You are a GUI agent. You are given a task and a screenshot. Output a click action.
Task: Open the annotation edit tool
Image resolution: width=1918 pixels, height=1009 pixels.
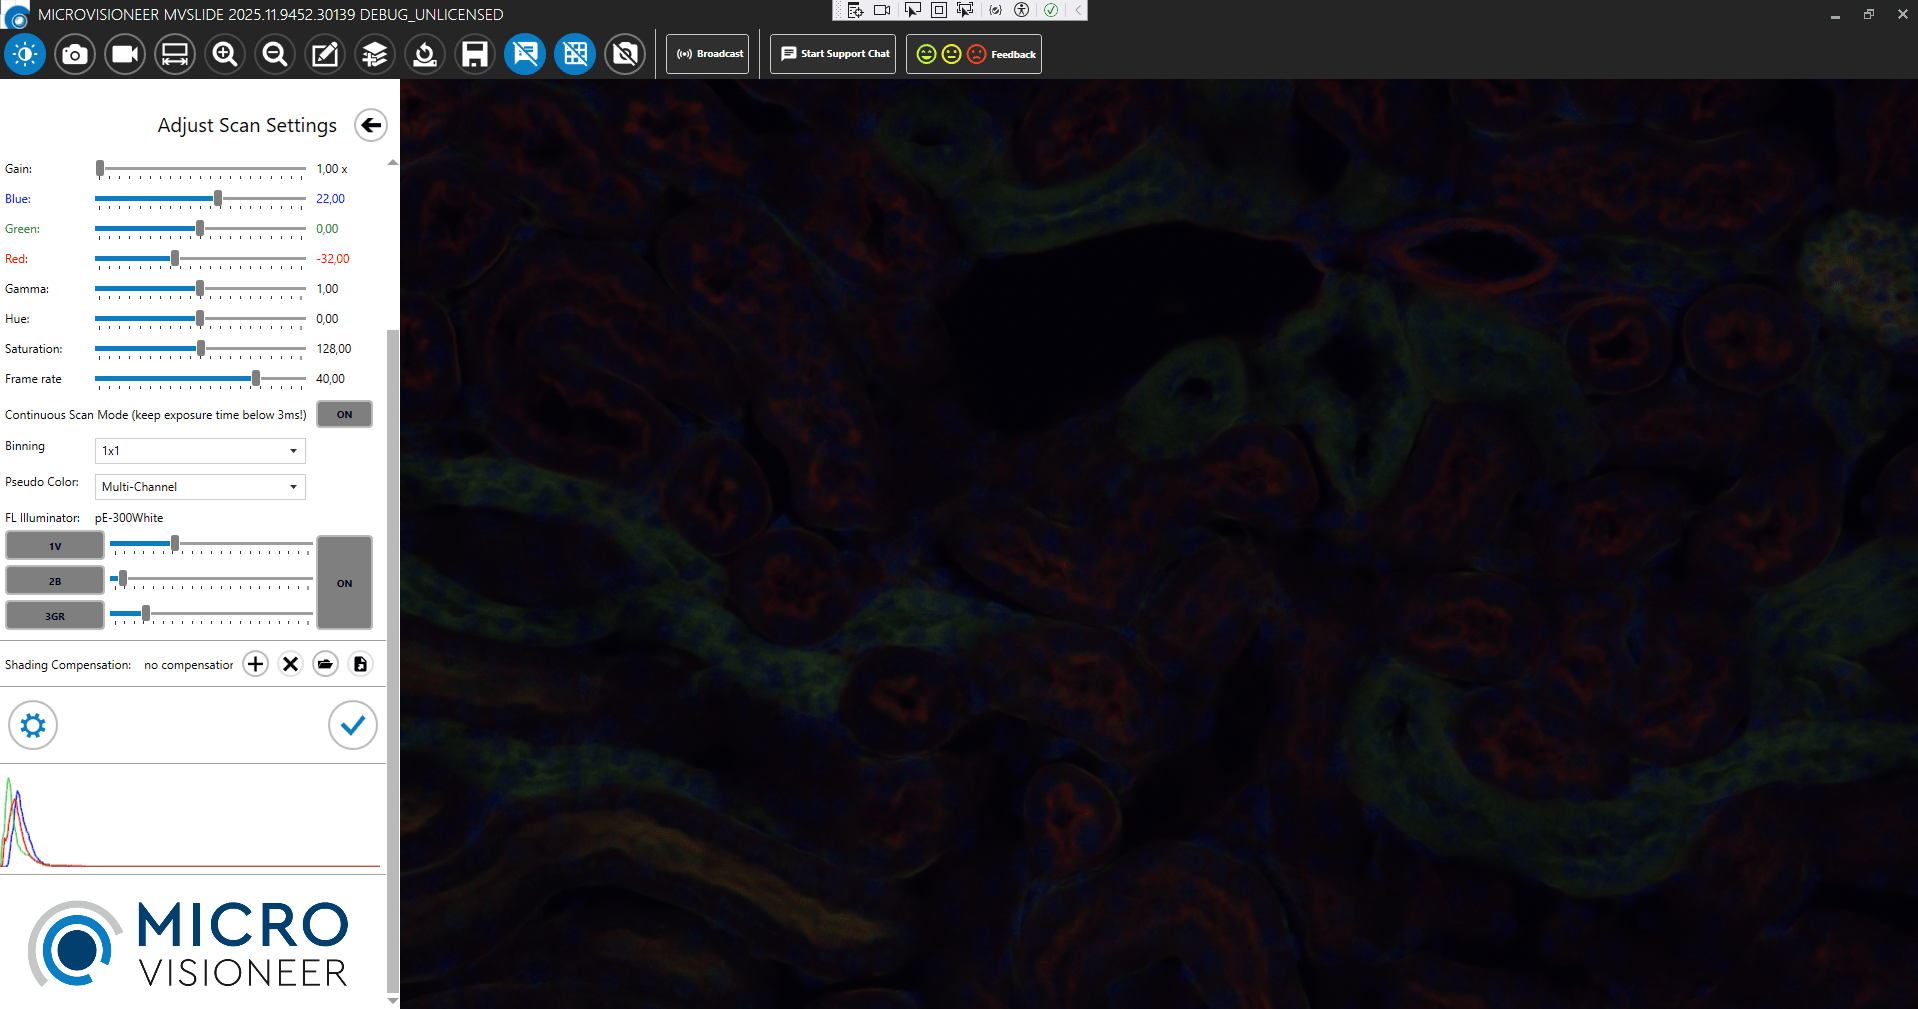[324, 54]
